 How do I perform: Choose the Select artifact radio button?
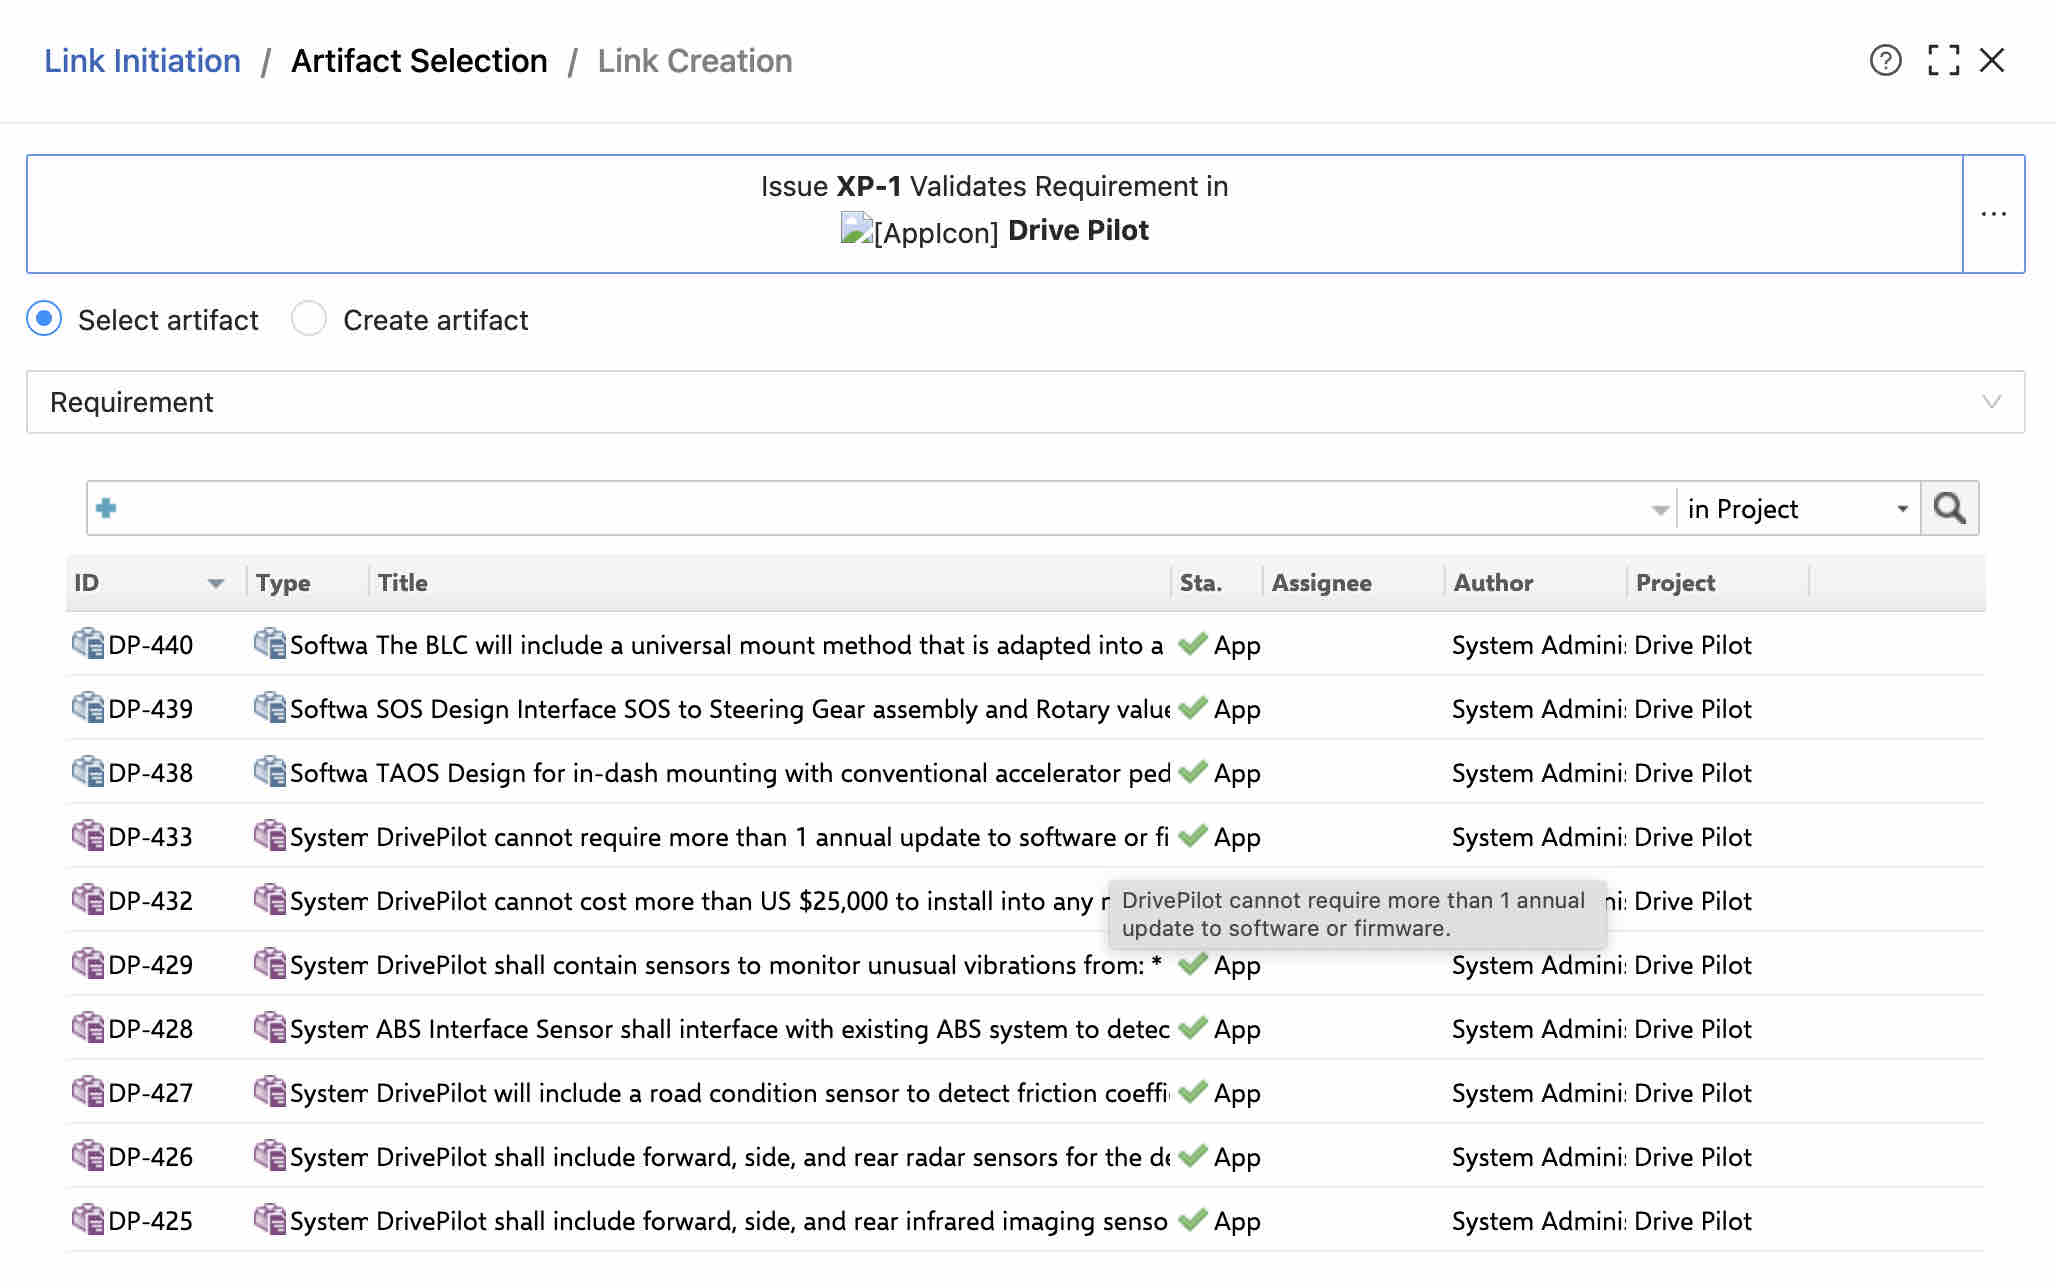point(44,319)
